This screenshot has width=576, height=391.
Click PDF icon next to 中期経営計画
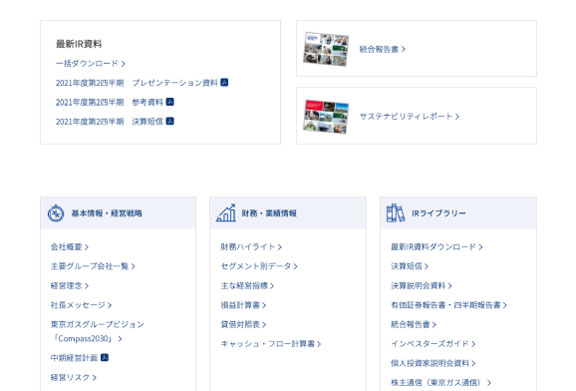point(105,357)
